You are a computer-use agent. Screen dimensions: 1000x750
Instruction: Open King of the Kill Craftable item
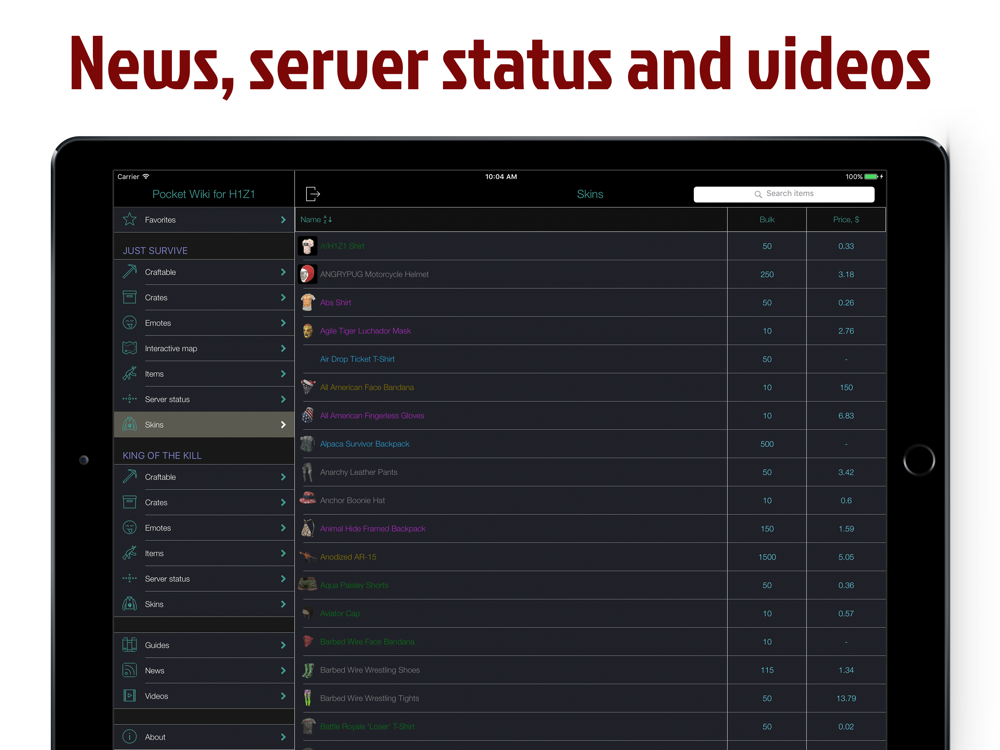pos(203,476)
